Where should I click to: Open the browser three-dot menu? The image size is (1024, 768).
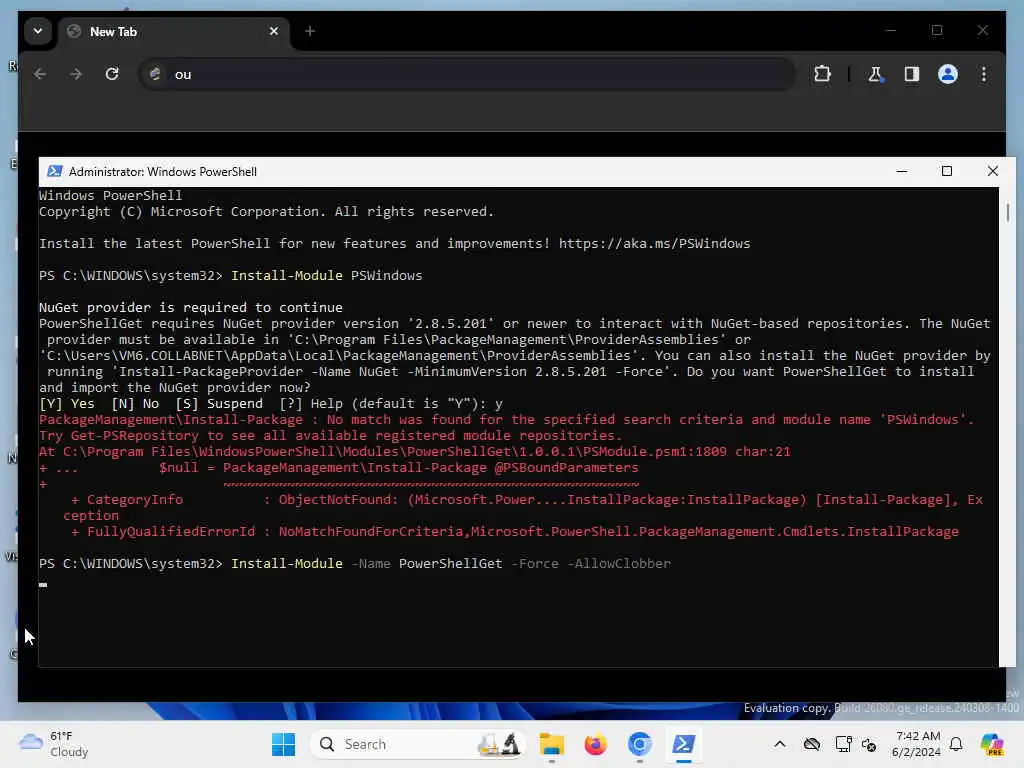[x=984, y=74]
